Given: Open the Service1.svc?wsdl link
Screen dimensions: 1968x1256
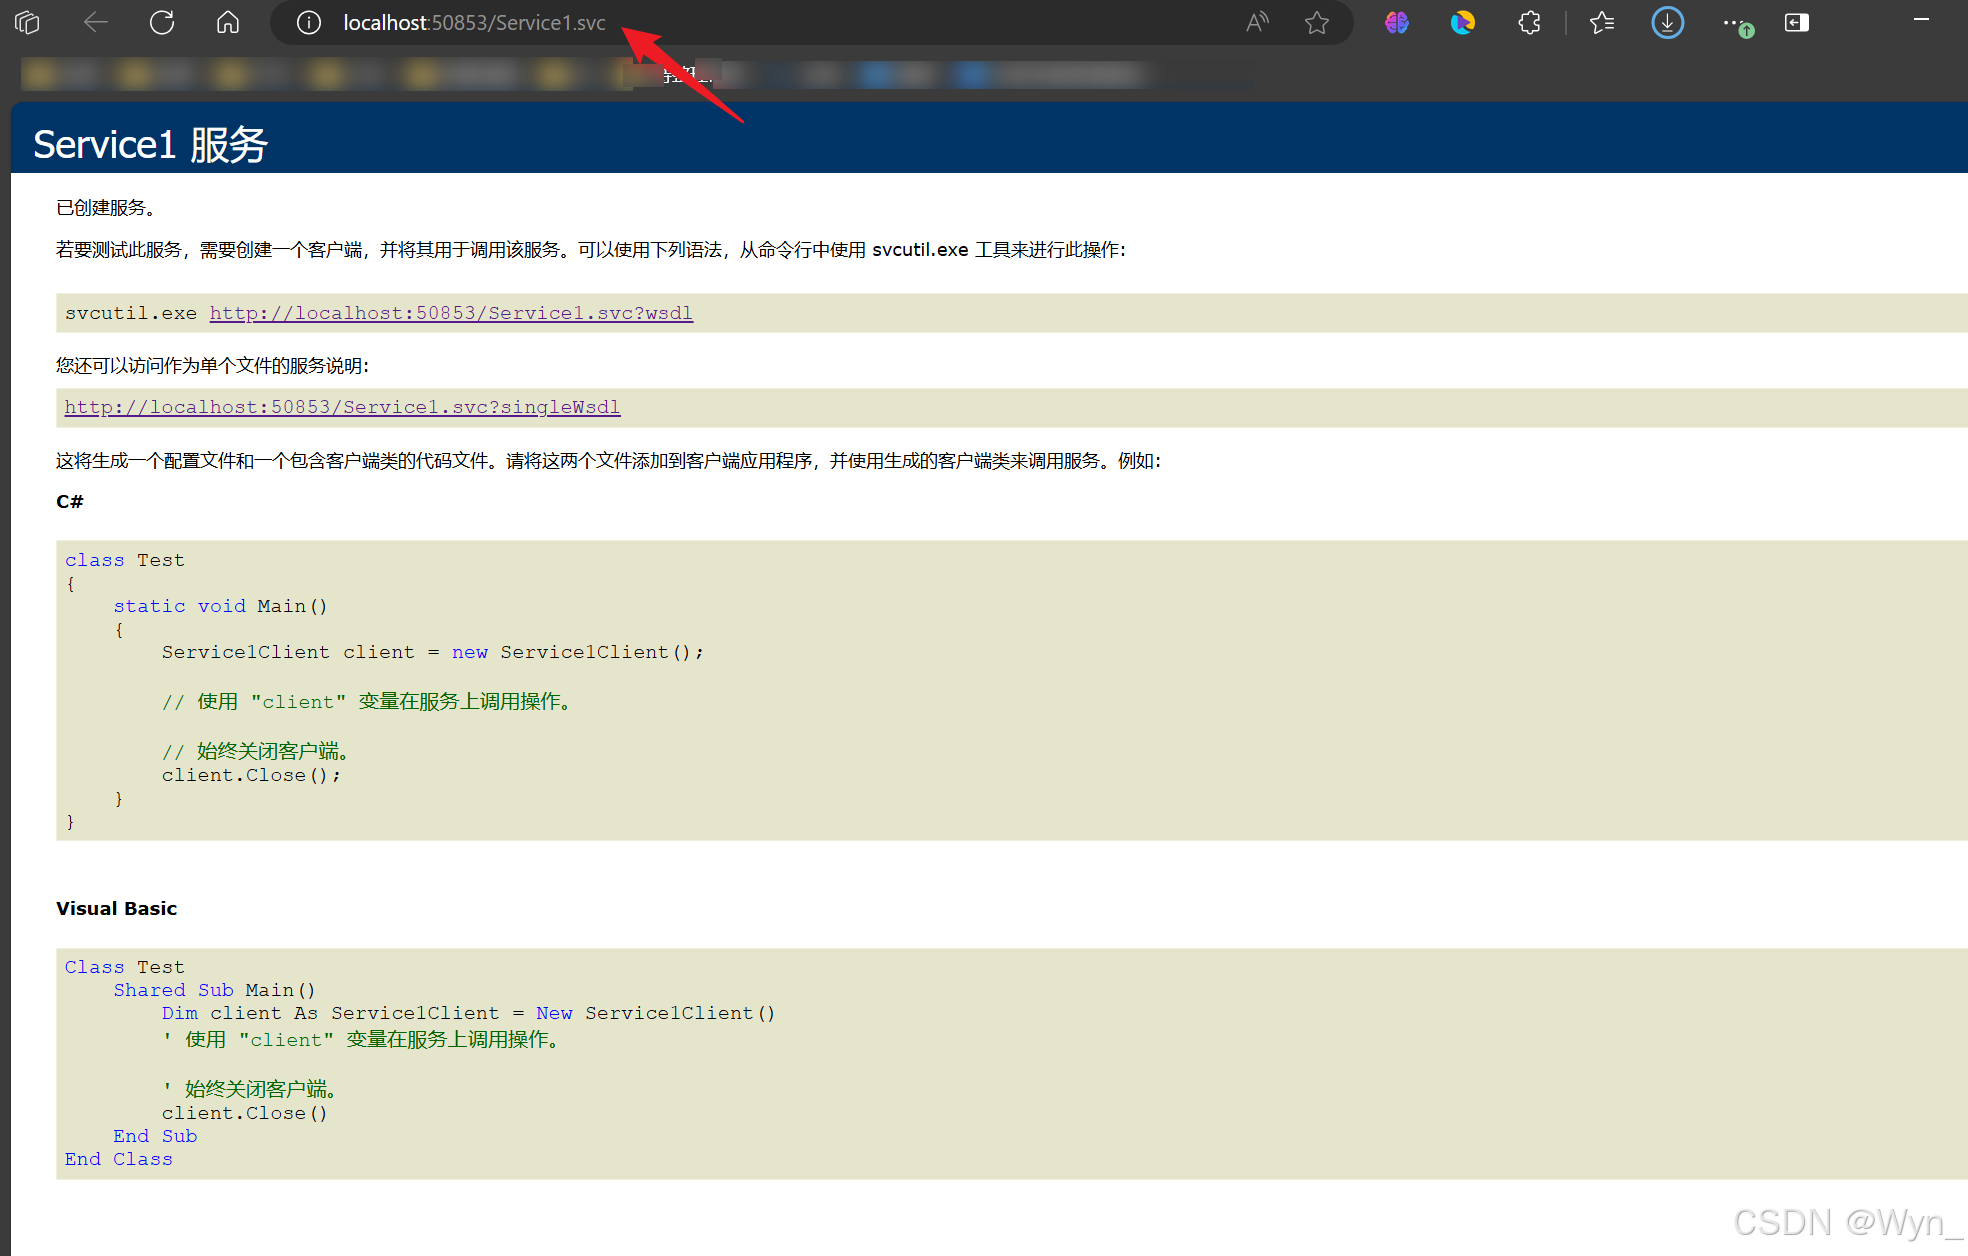Looking at the screenshot, I should (451, 313).
